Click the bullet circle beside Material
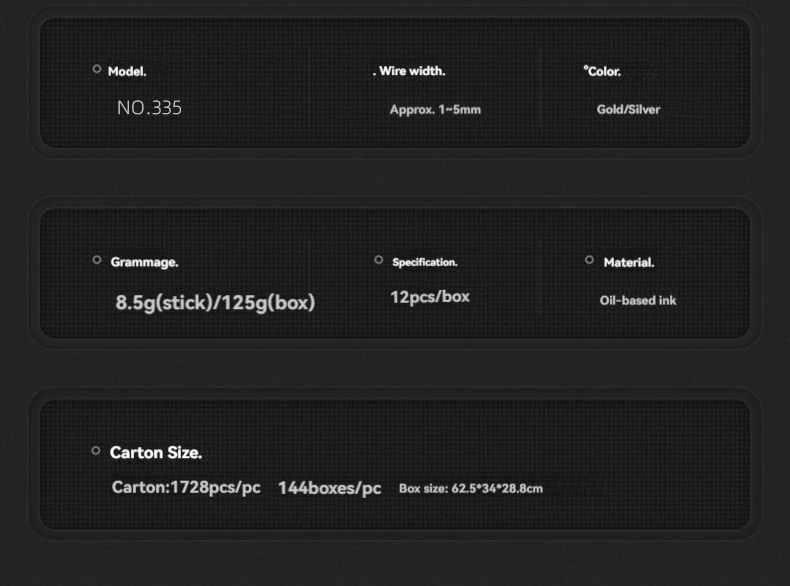Viewport: 790px width, 586px height. point(589,260)
